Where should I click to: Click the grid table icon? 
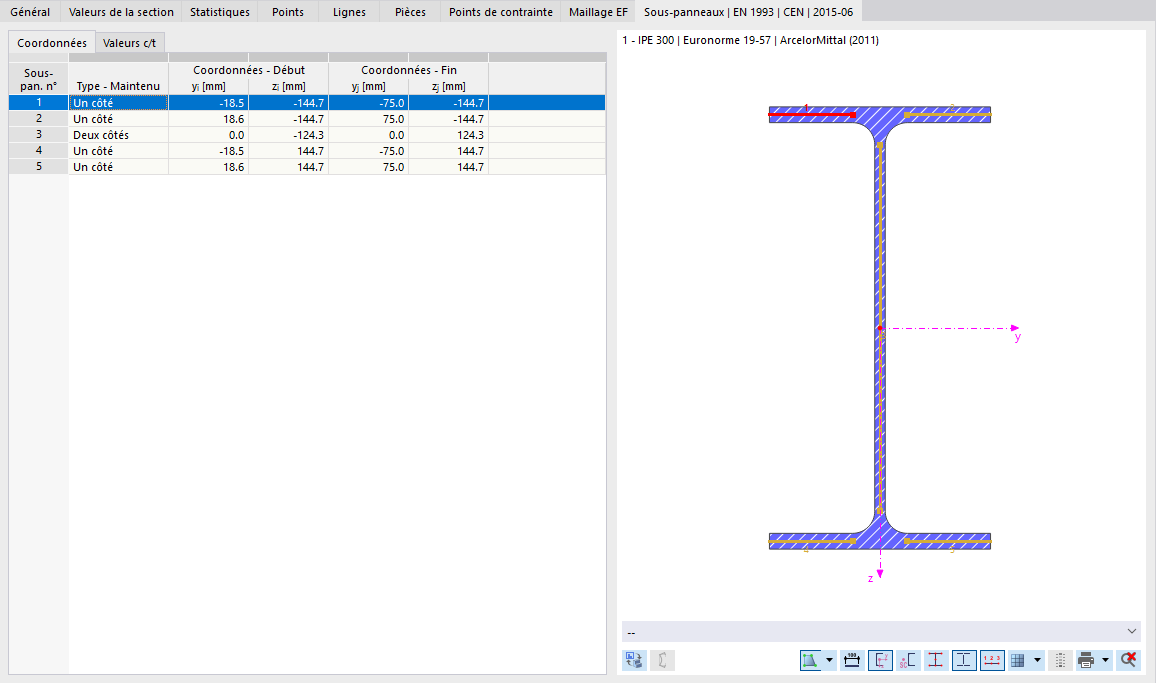[1018, 660]
